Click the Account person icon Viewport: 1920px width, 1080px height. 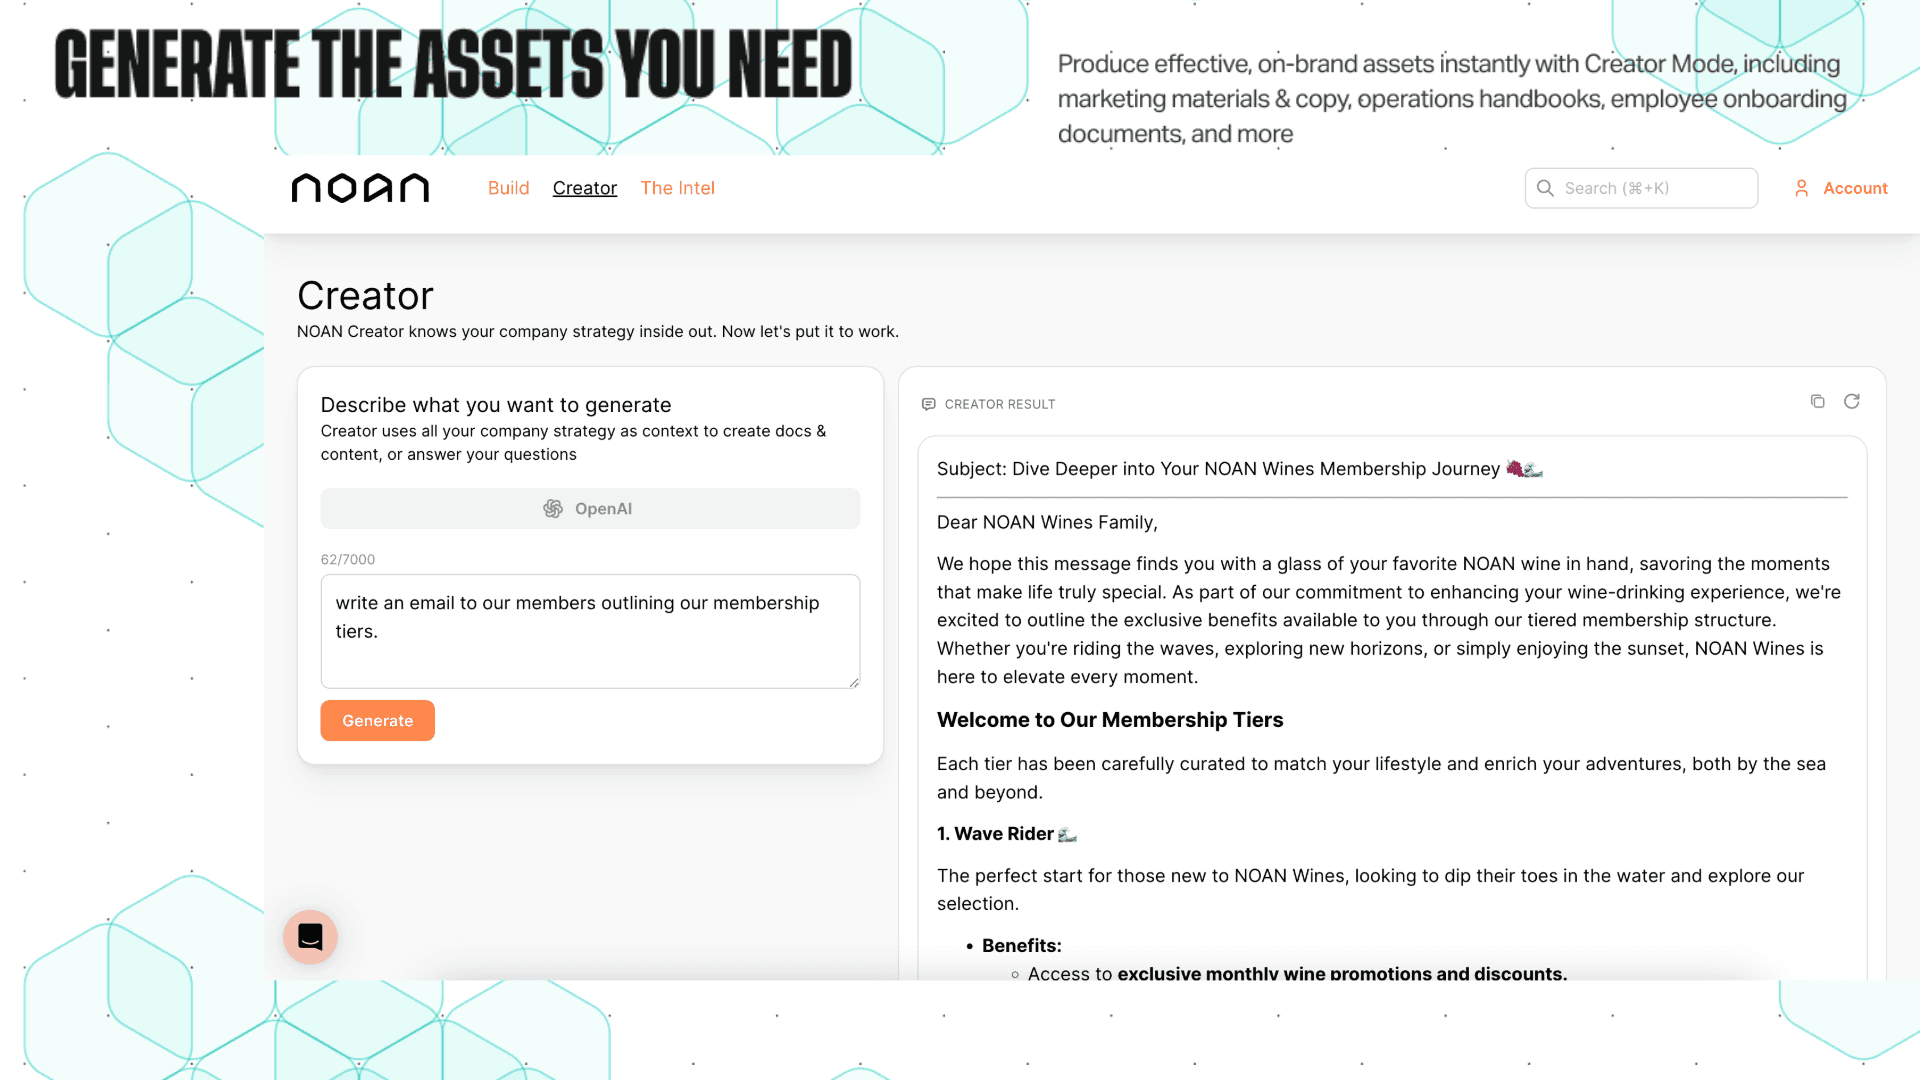pyautogui.click(x=1801, y=188)
